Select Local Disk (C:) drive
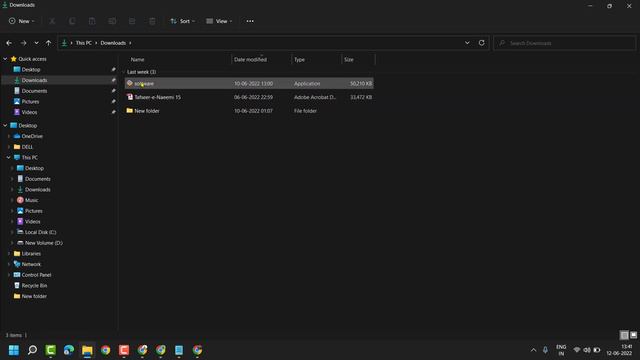The height and width of the screenshot is (360, 640). point(40,232)
